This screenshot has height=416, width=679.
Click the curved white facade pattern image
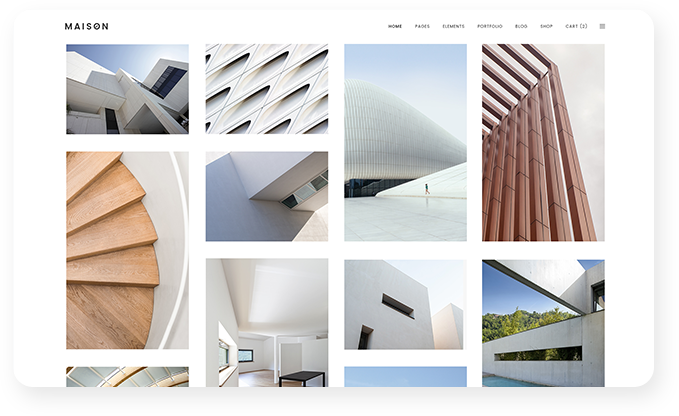click(266, 89)
